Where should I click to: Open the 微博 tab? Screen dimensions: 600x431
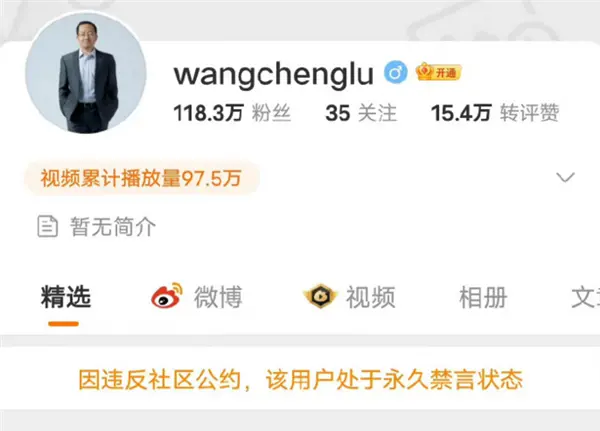[218, 297]
